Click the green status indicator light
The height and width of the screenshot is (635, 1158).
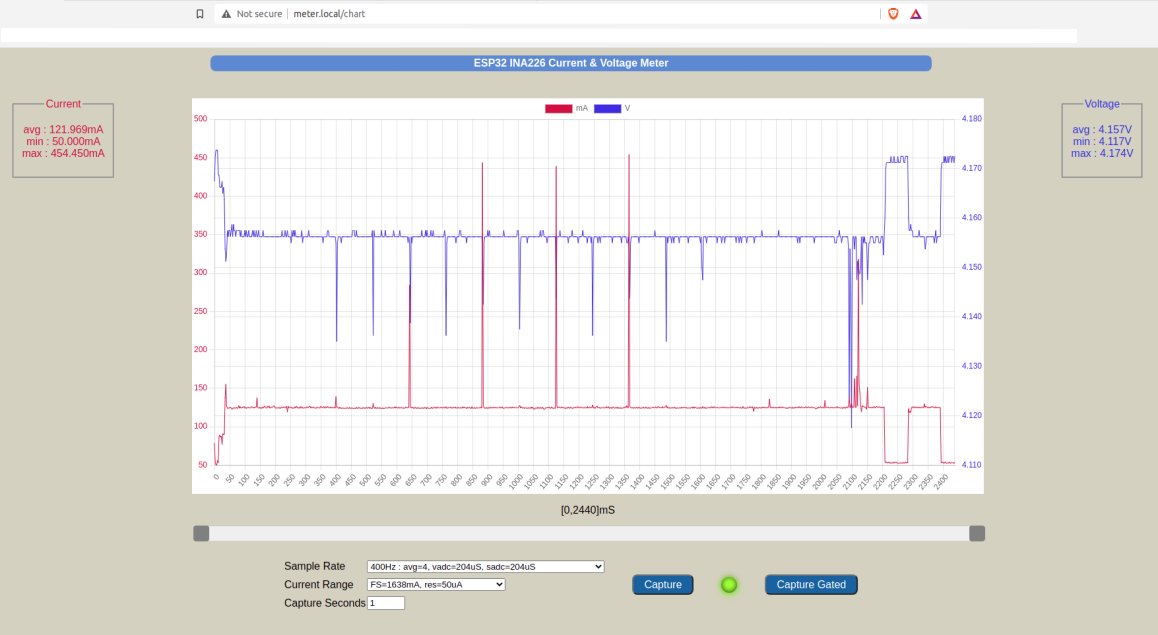[x=729, y=585]
